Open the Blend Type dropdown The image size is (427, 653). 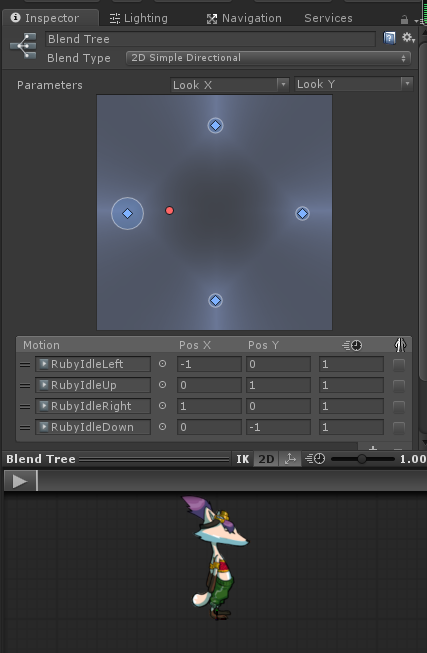tap(268, 58)
